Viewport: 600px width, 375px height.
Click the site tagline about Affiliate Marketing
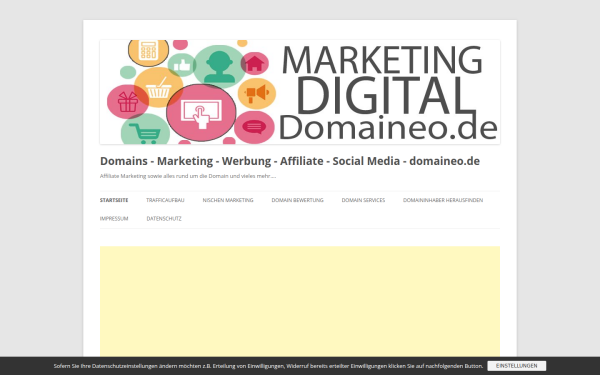(x=188, y=176)
